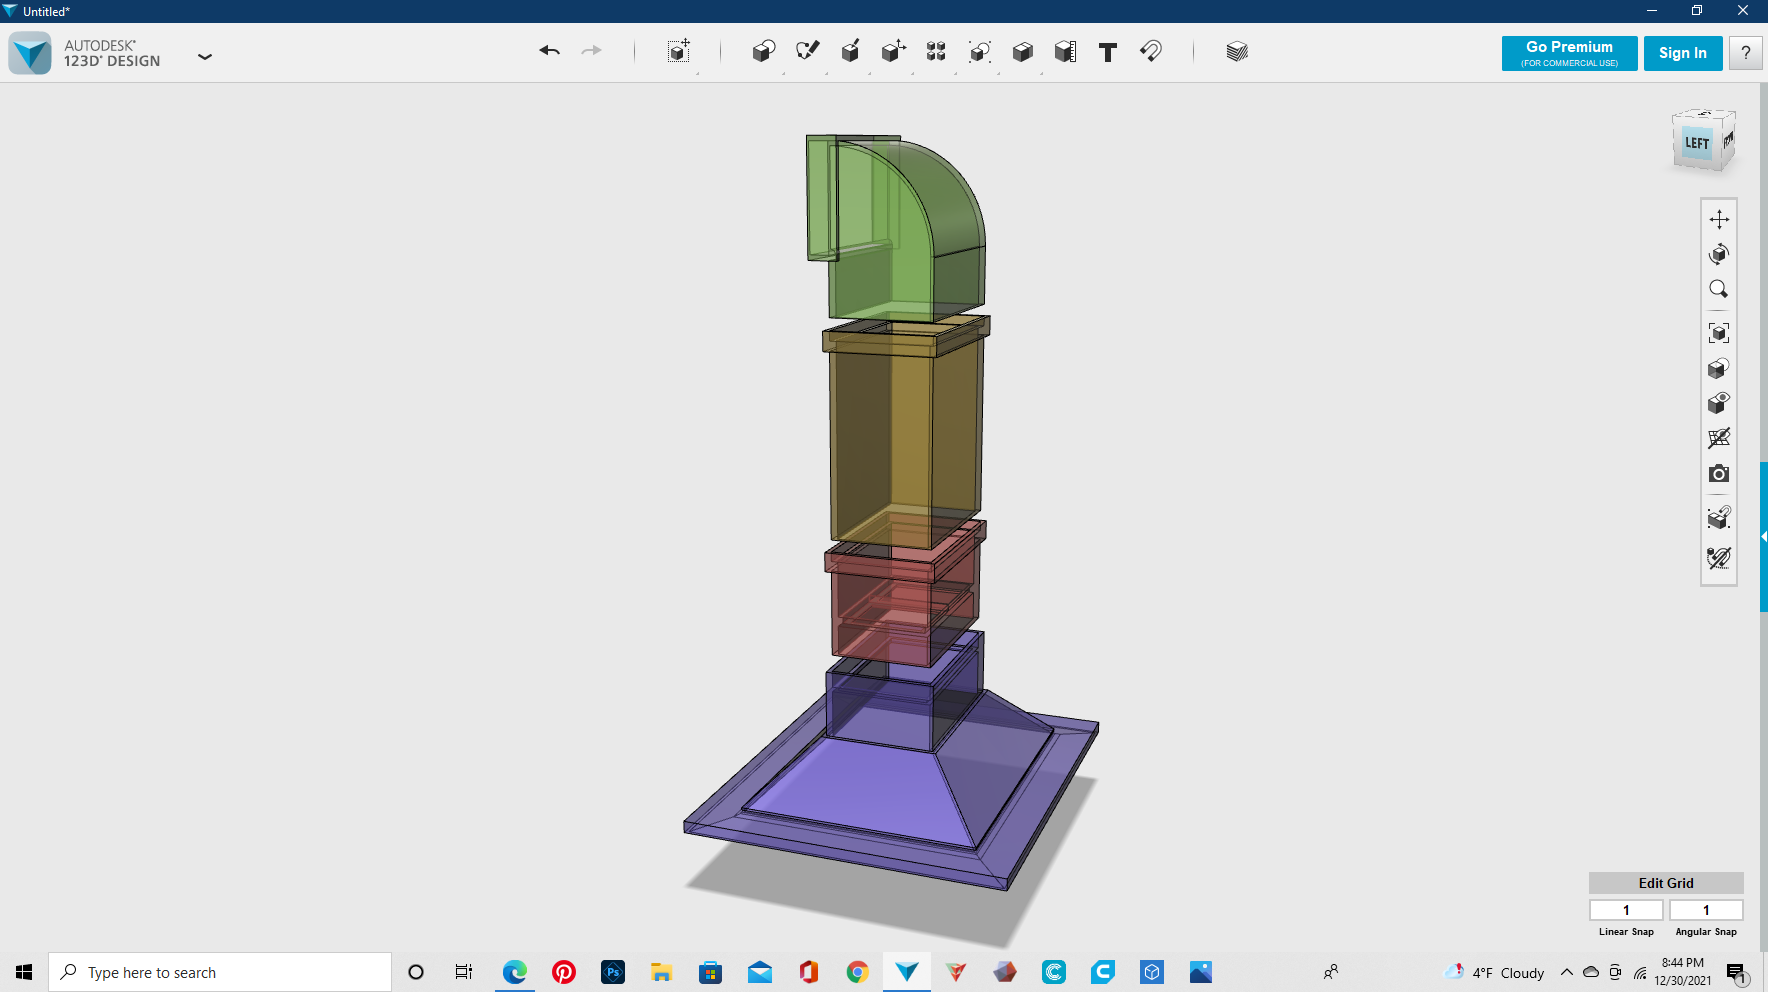1768x992 pixels.
Task: Switch the perspective or orthographic view cube icon
Action: 1719,368
